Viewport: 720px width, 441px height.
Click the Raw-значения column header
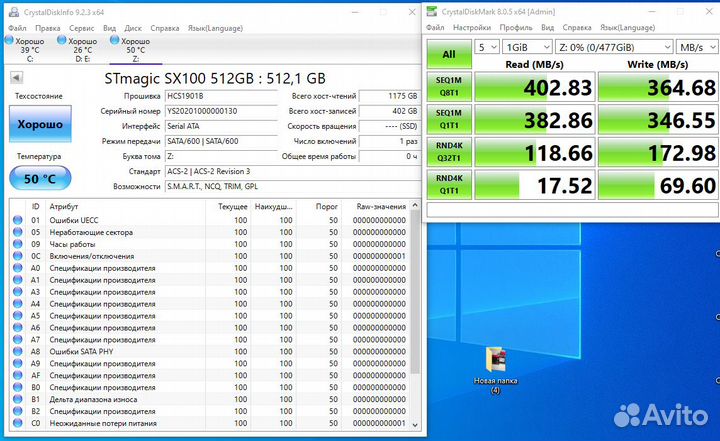376,206
